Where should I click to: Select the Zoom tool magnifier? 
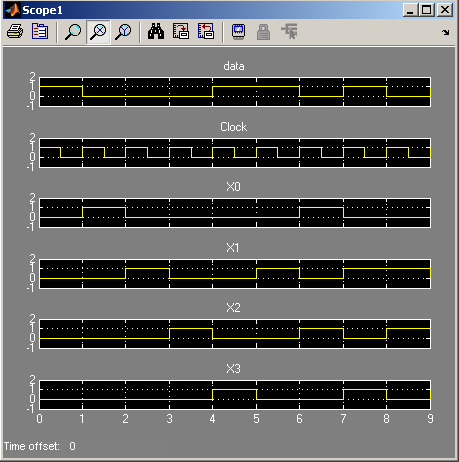click(x=72, y=32)
